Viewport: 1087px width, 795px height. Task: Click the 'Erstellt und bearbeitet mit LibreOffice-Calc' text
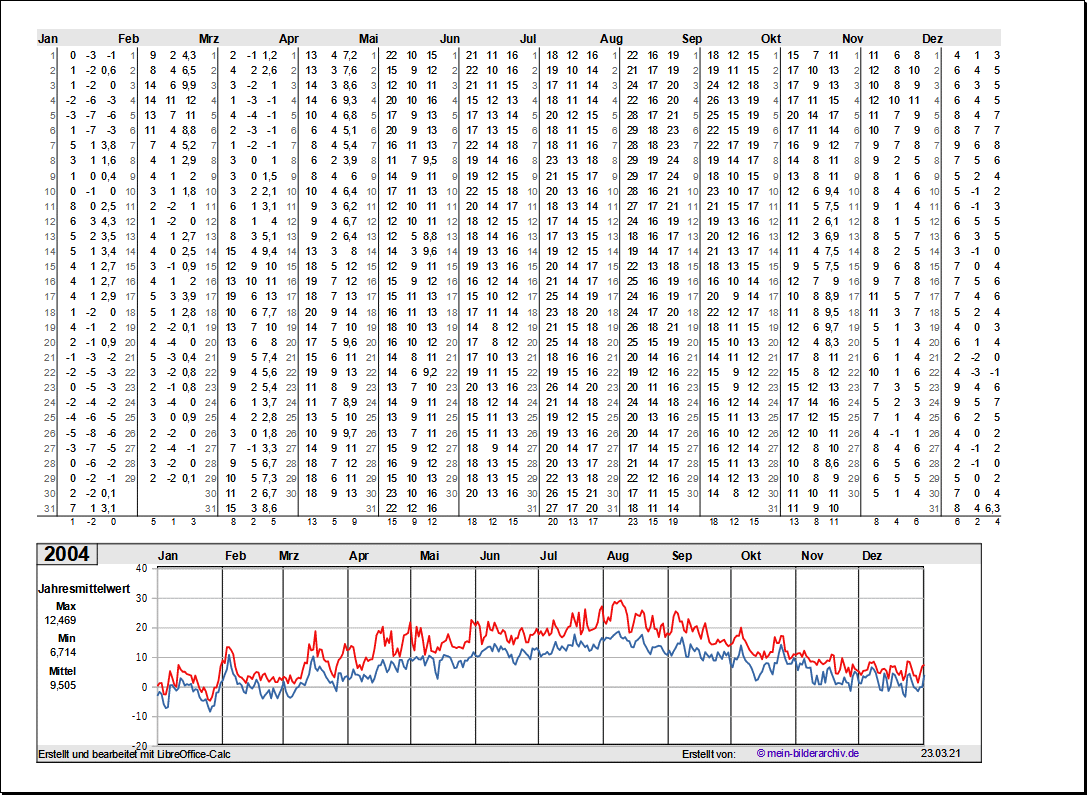(134, 754)
